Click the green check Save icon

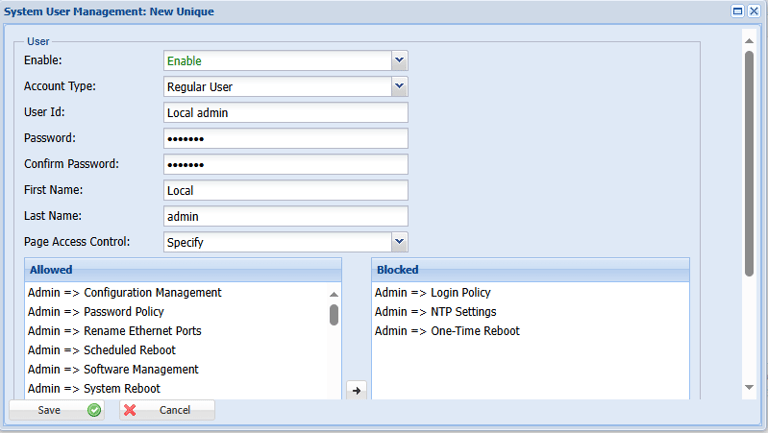pyautogui.click(x=94, y=410)
